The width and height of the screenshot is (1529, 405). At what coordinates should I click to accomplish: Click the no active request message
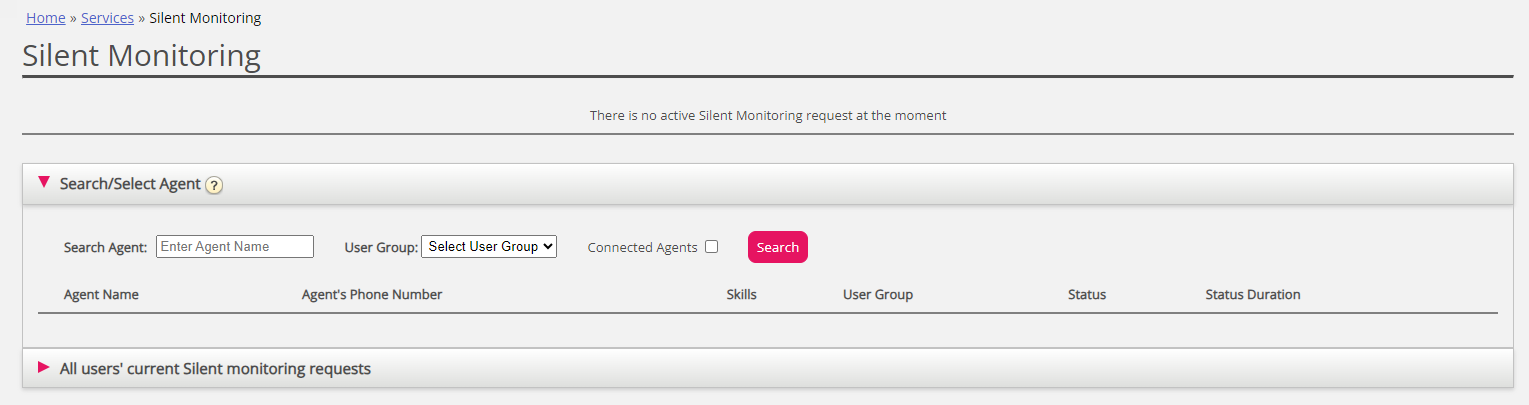(768, 116)
